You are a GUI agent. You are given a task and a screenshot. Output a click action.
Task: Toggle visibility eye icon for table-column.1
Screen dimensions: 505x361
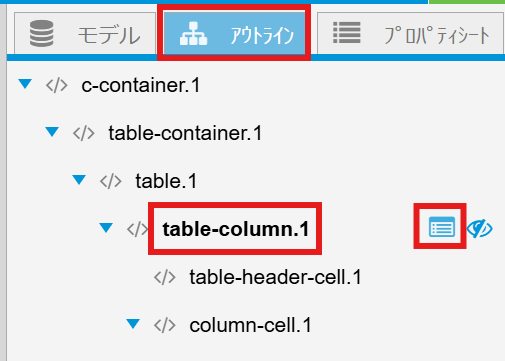pos(480,229)
